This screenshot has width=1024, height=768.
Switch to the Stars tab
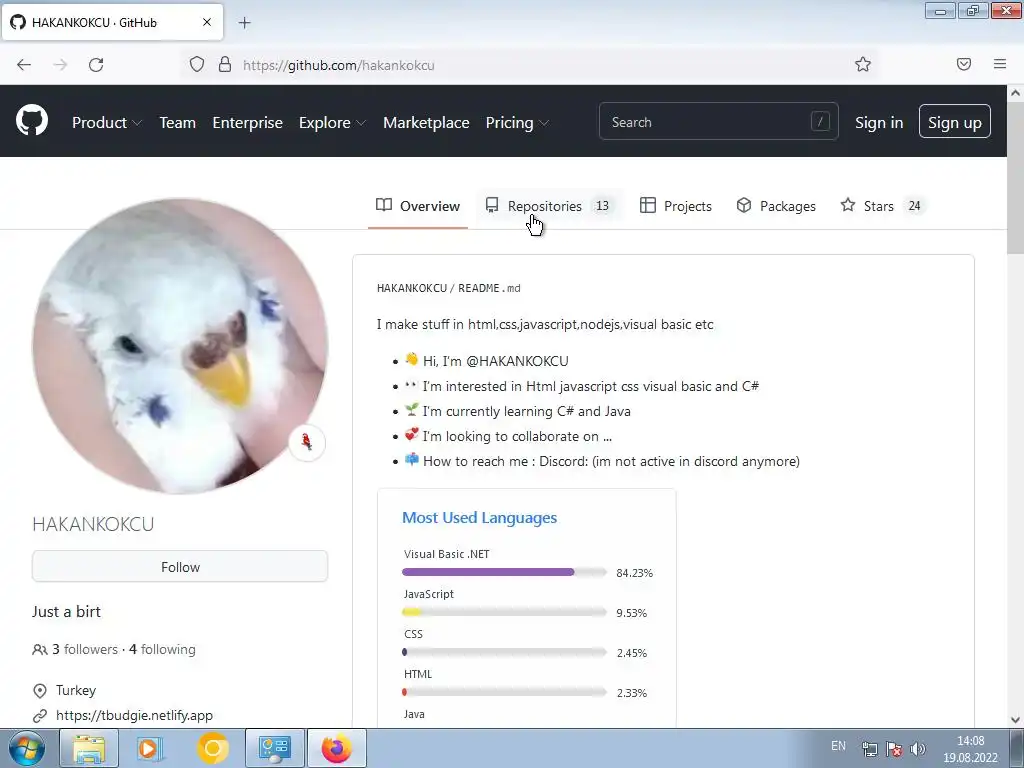click(882, 206)
